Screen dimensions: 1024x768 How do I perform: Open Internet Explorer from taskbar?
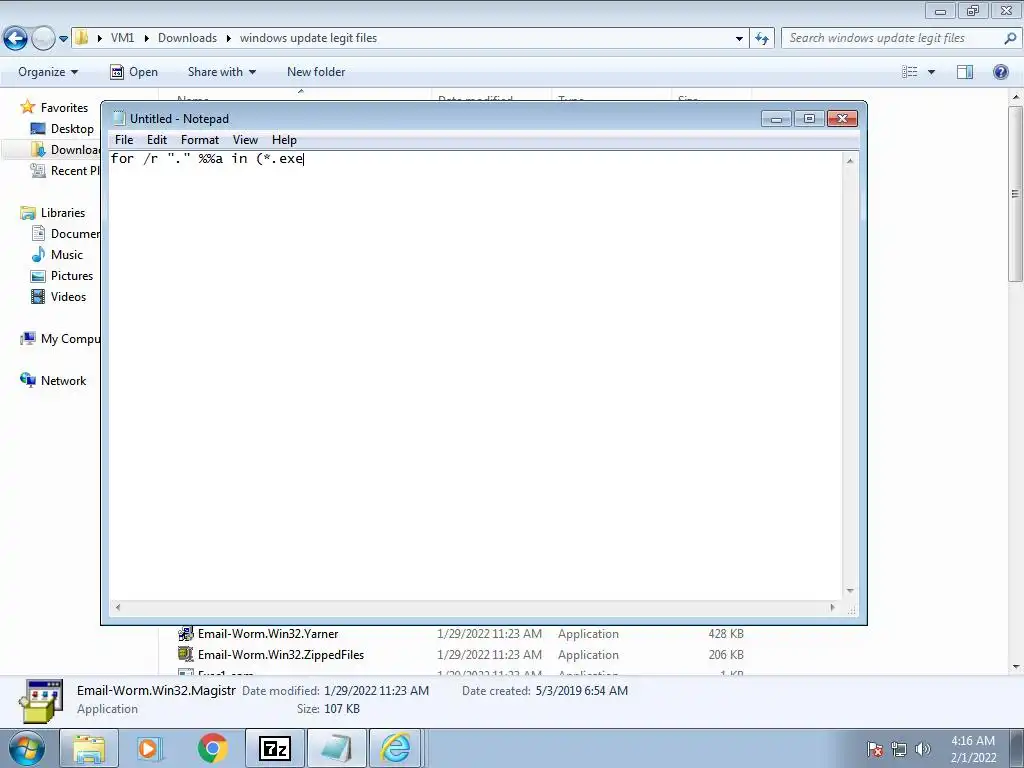click(x=396, y=748)
